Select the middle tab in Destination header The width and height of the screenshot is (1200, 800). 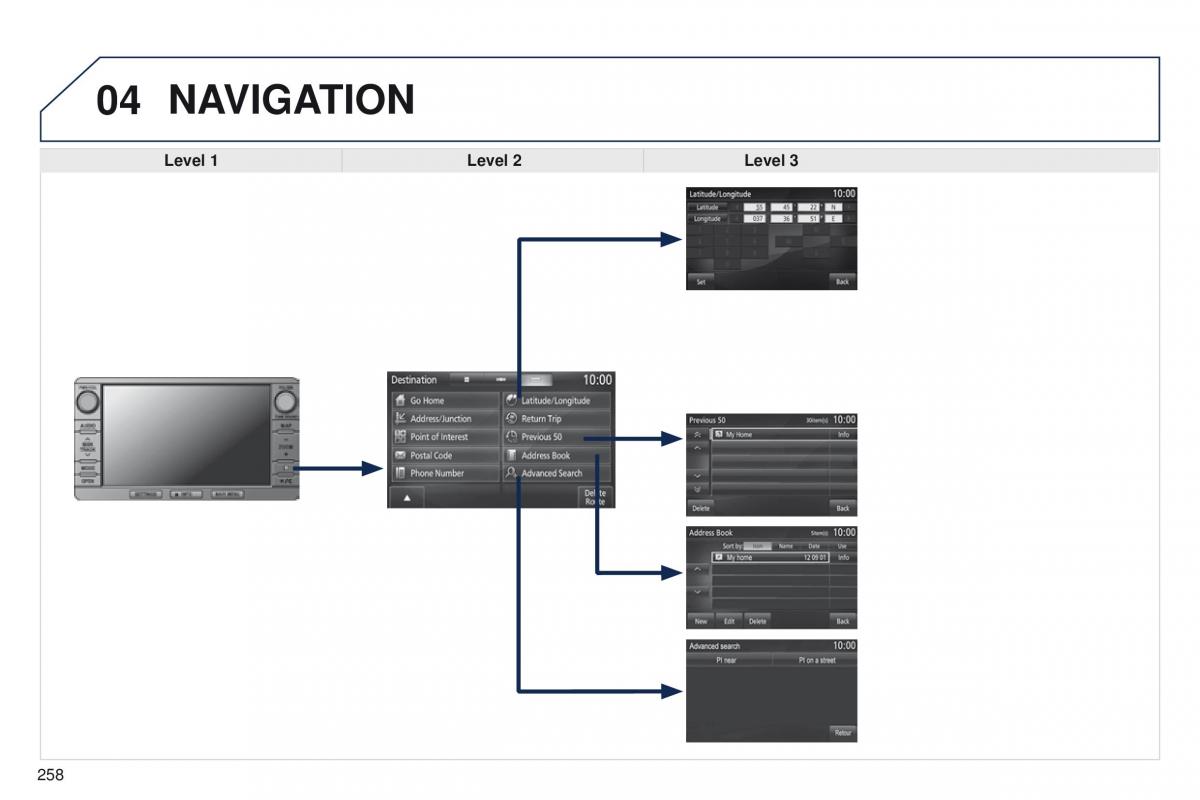click(501, 380)
